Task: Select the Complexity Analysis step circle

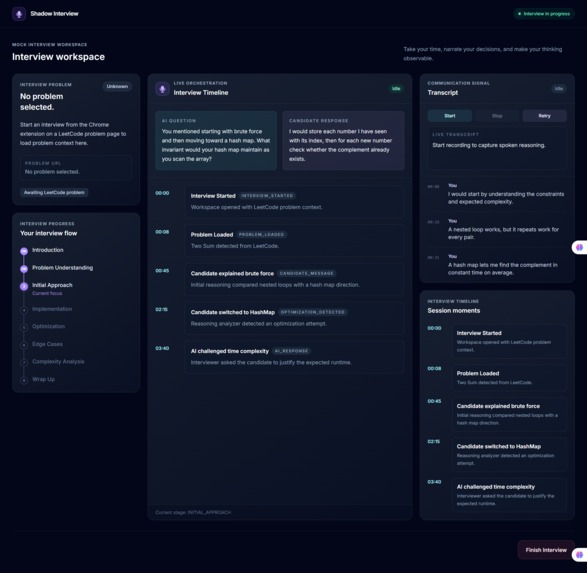Action: click(24, 362)
